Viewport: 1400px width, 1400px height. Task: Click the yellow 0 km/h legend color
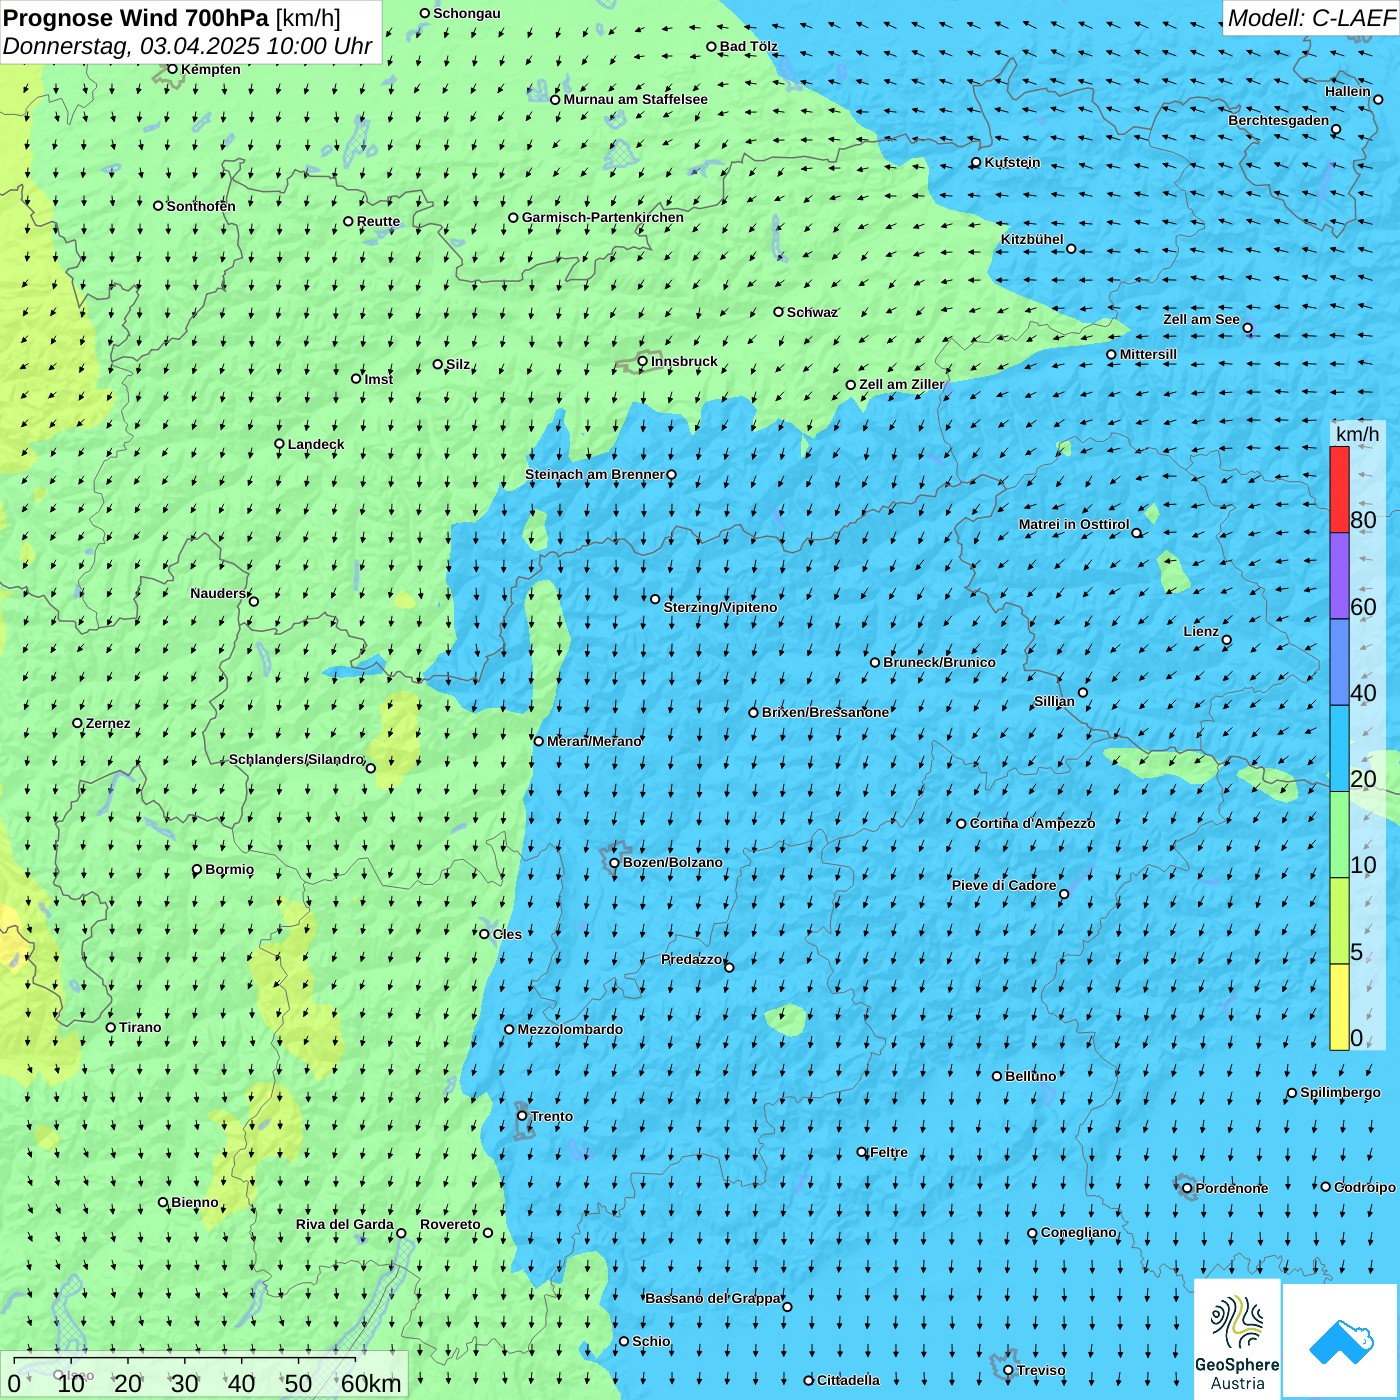point(1339,1007)
